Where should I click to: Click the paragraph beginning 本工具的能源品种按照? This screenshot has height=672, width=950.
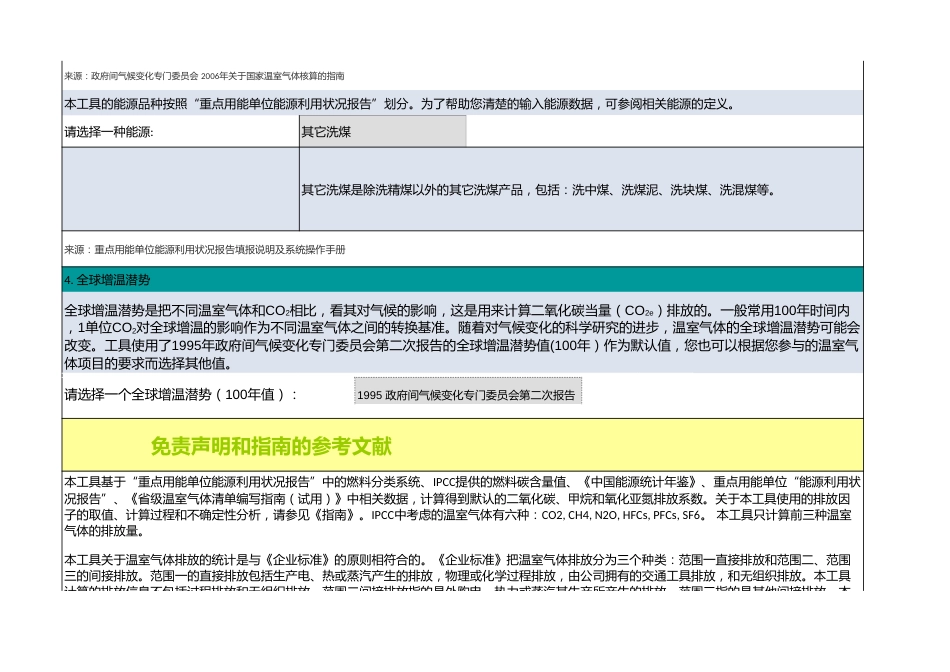[462, 104]
